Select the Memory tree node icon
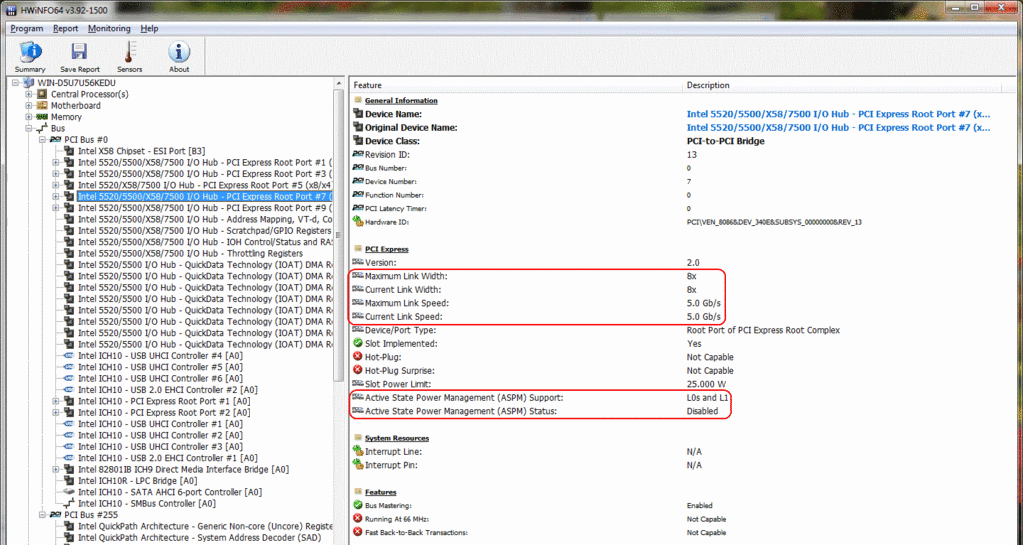The image size is (1023, 545). 43,117
